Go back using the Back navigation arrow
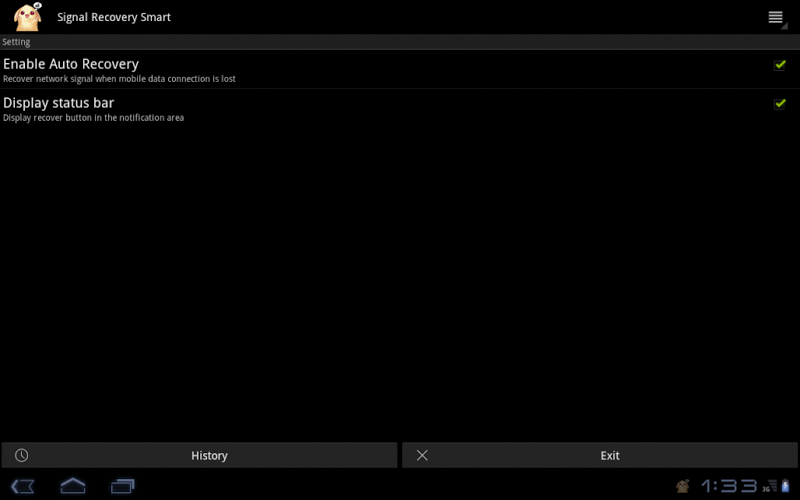The height and width of the screenshot is (500, 800). pos(22,486)
